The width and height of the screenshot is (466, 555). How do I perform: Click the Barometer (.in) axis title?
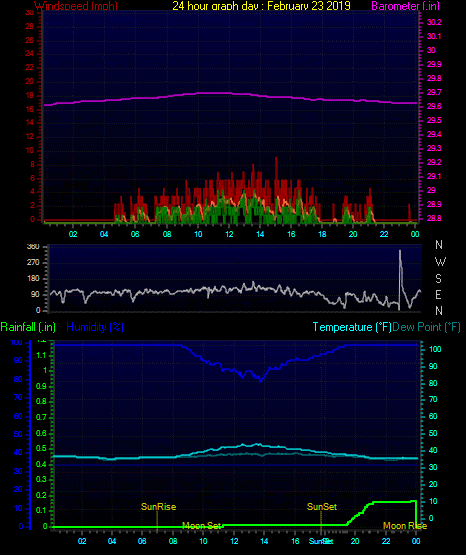405,6
